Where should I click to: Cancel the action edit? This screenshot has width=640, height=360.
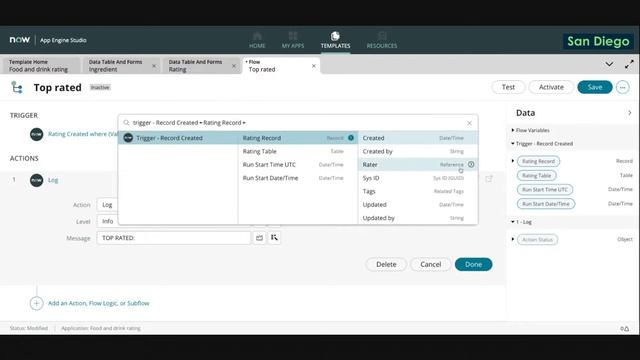tap(431, 264)
